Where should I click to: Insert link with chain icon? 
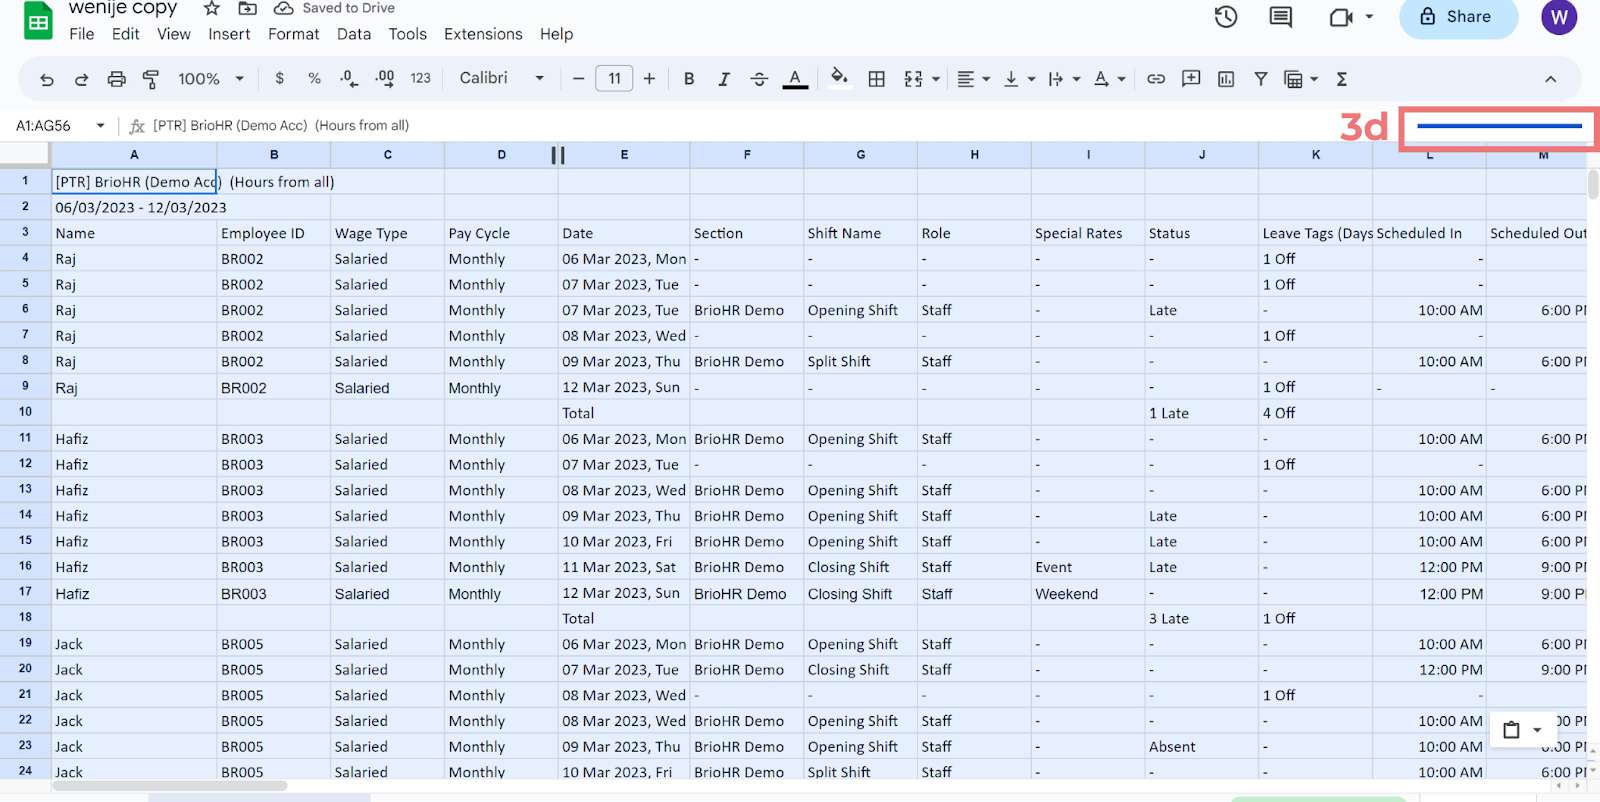pyautogui.click(x=1156, y=78)
